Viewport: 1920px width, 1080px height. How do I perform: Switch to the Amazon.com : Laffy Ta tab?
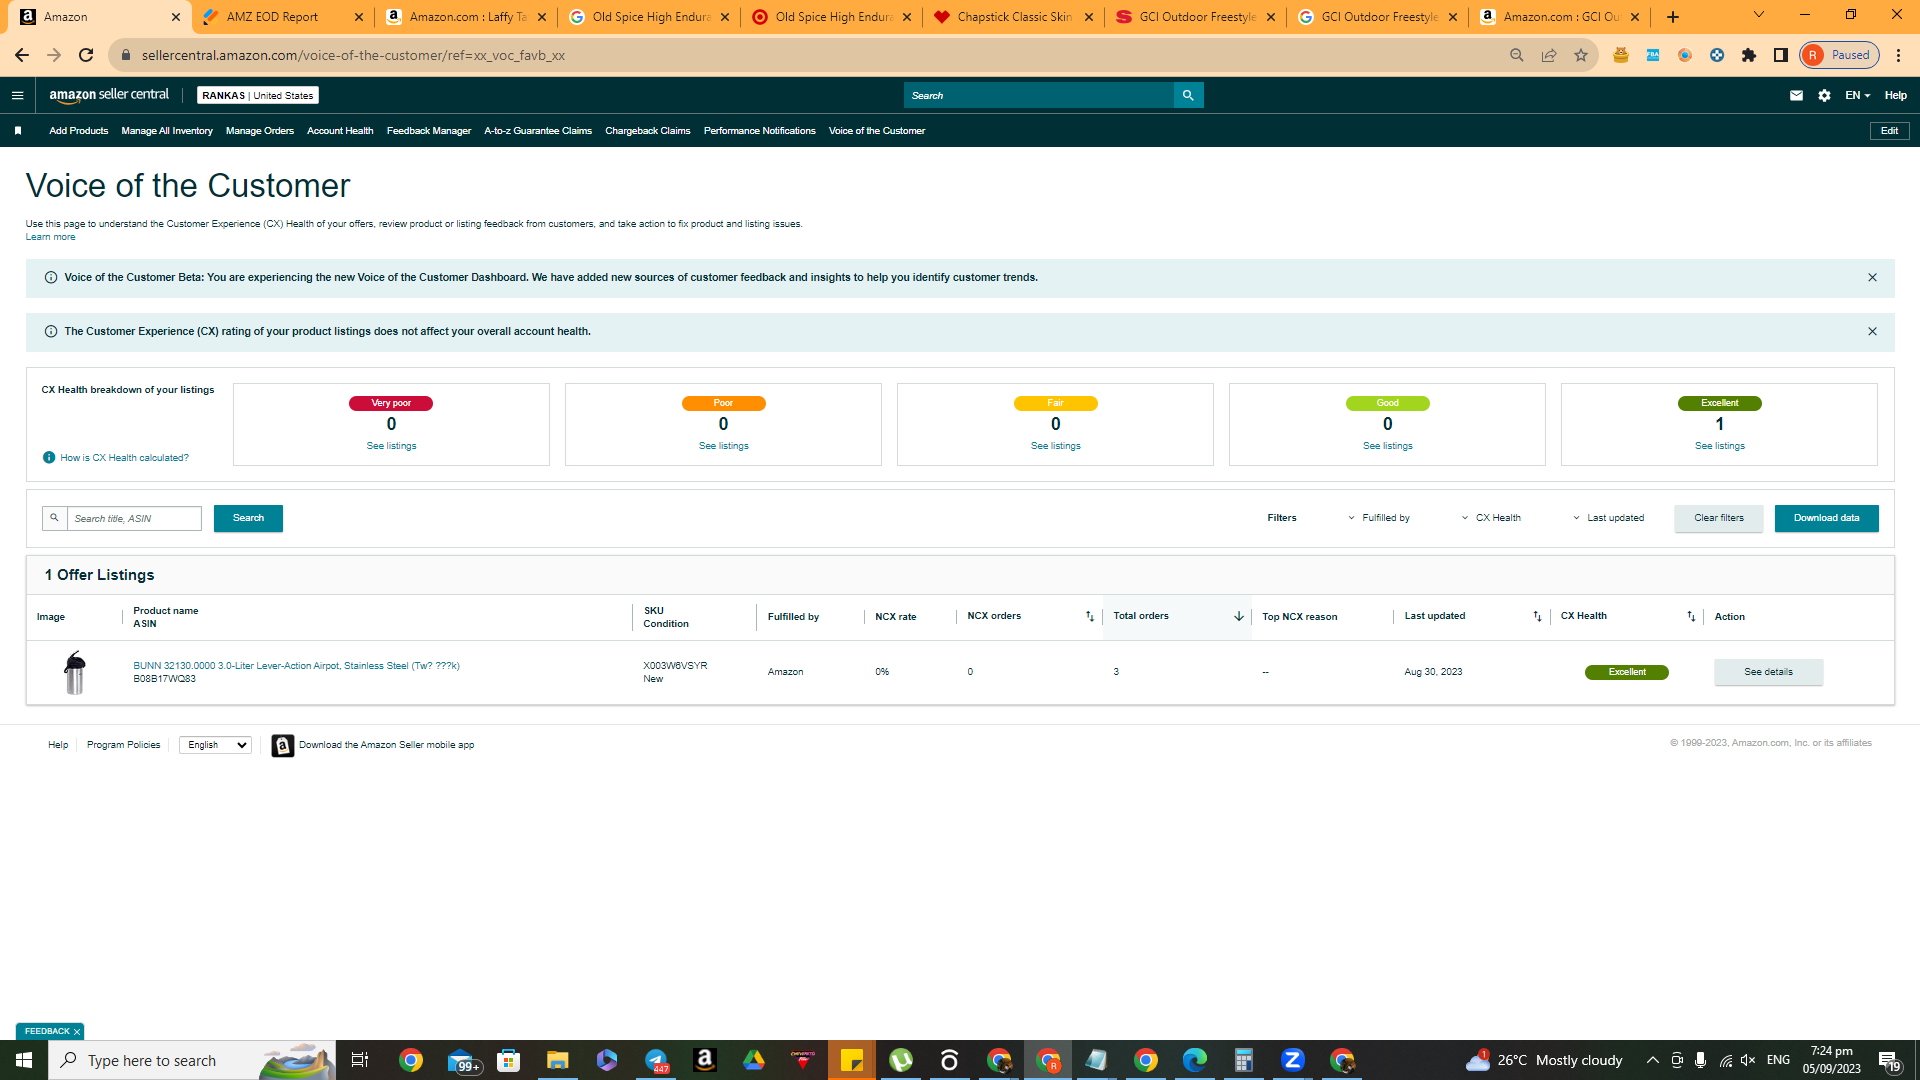pos(468,17)
